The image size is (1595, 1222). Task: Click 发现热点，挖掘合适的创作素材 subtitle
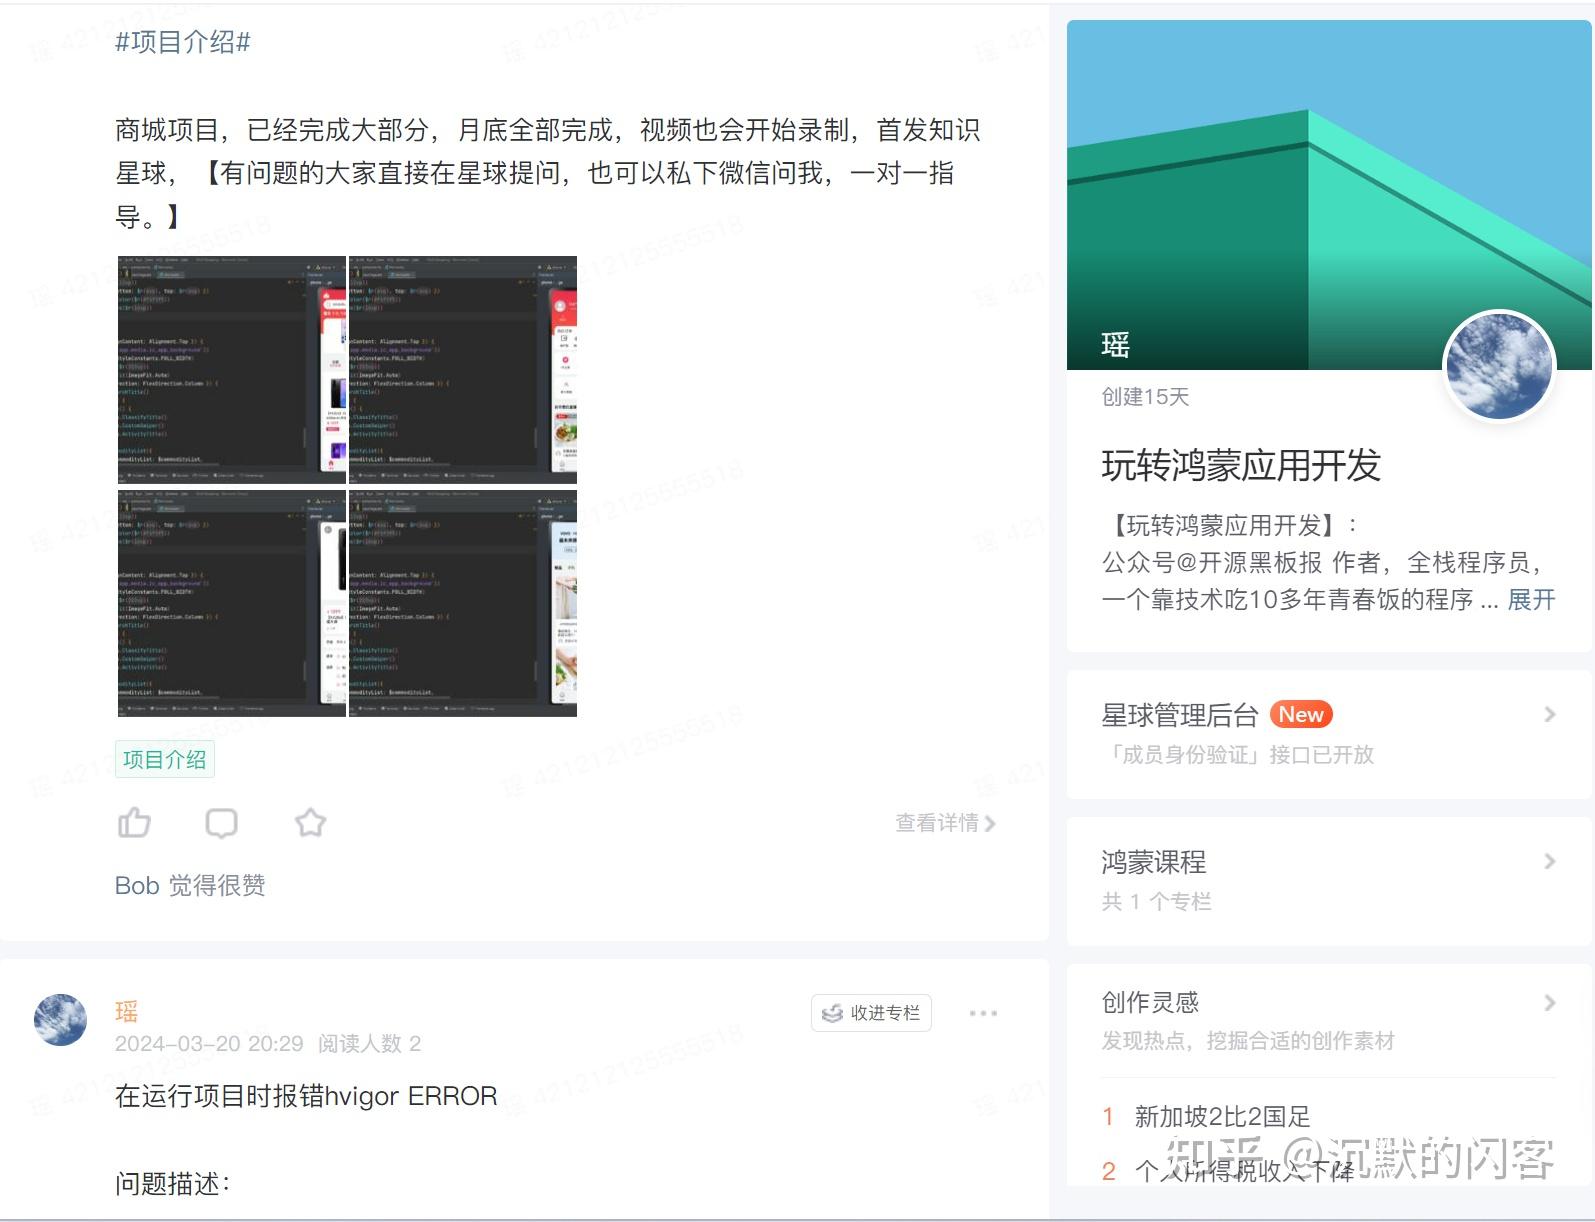1248,1041
